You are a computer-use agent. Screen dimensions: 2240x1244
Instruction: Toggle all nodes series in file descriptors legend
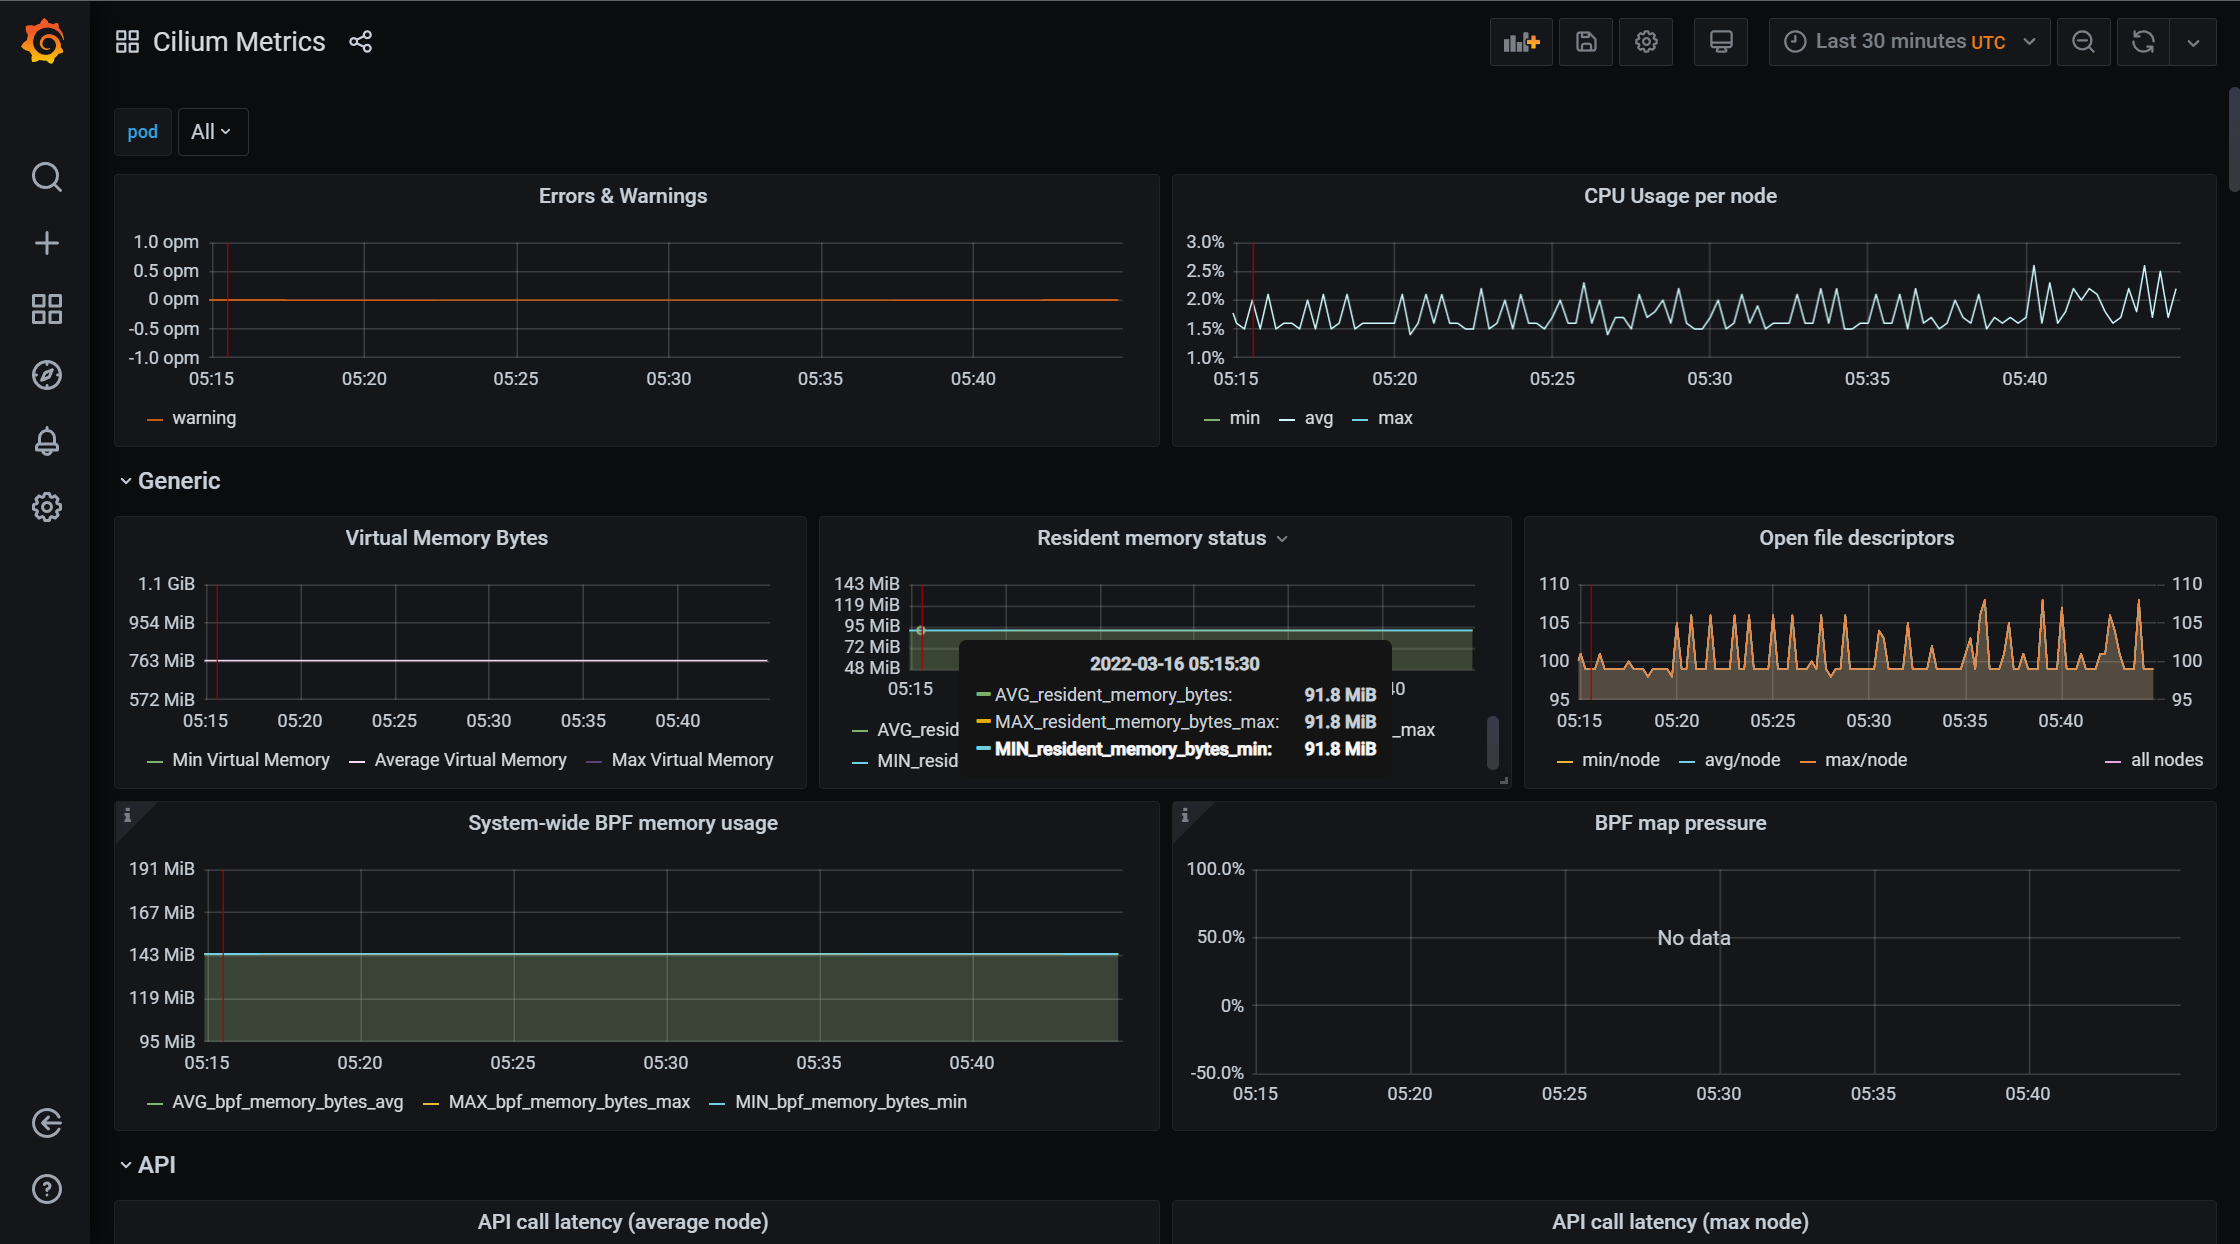2167,760
